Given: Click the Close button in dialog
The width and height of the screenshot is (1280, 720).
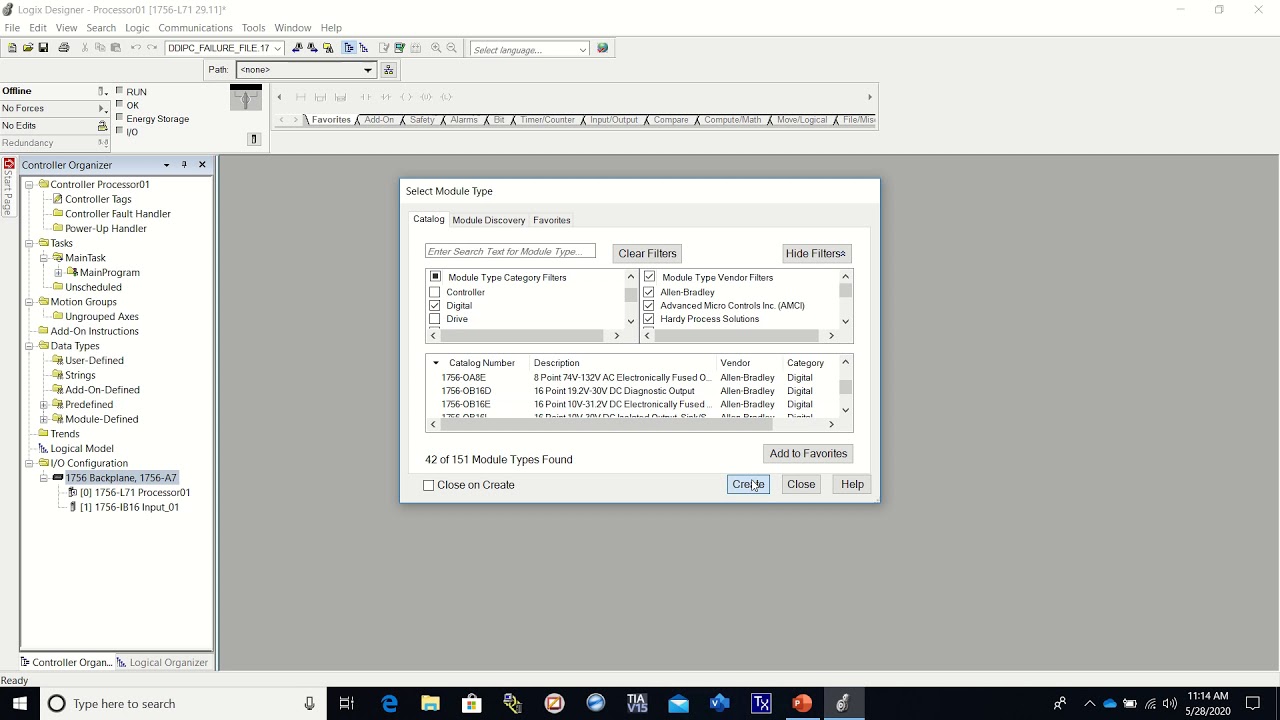Looking at the screenshot, I should coord(801,484).
